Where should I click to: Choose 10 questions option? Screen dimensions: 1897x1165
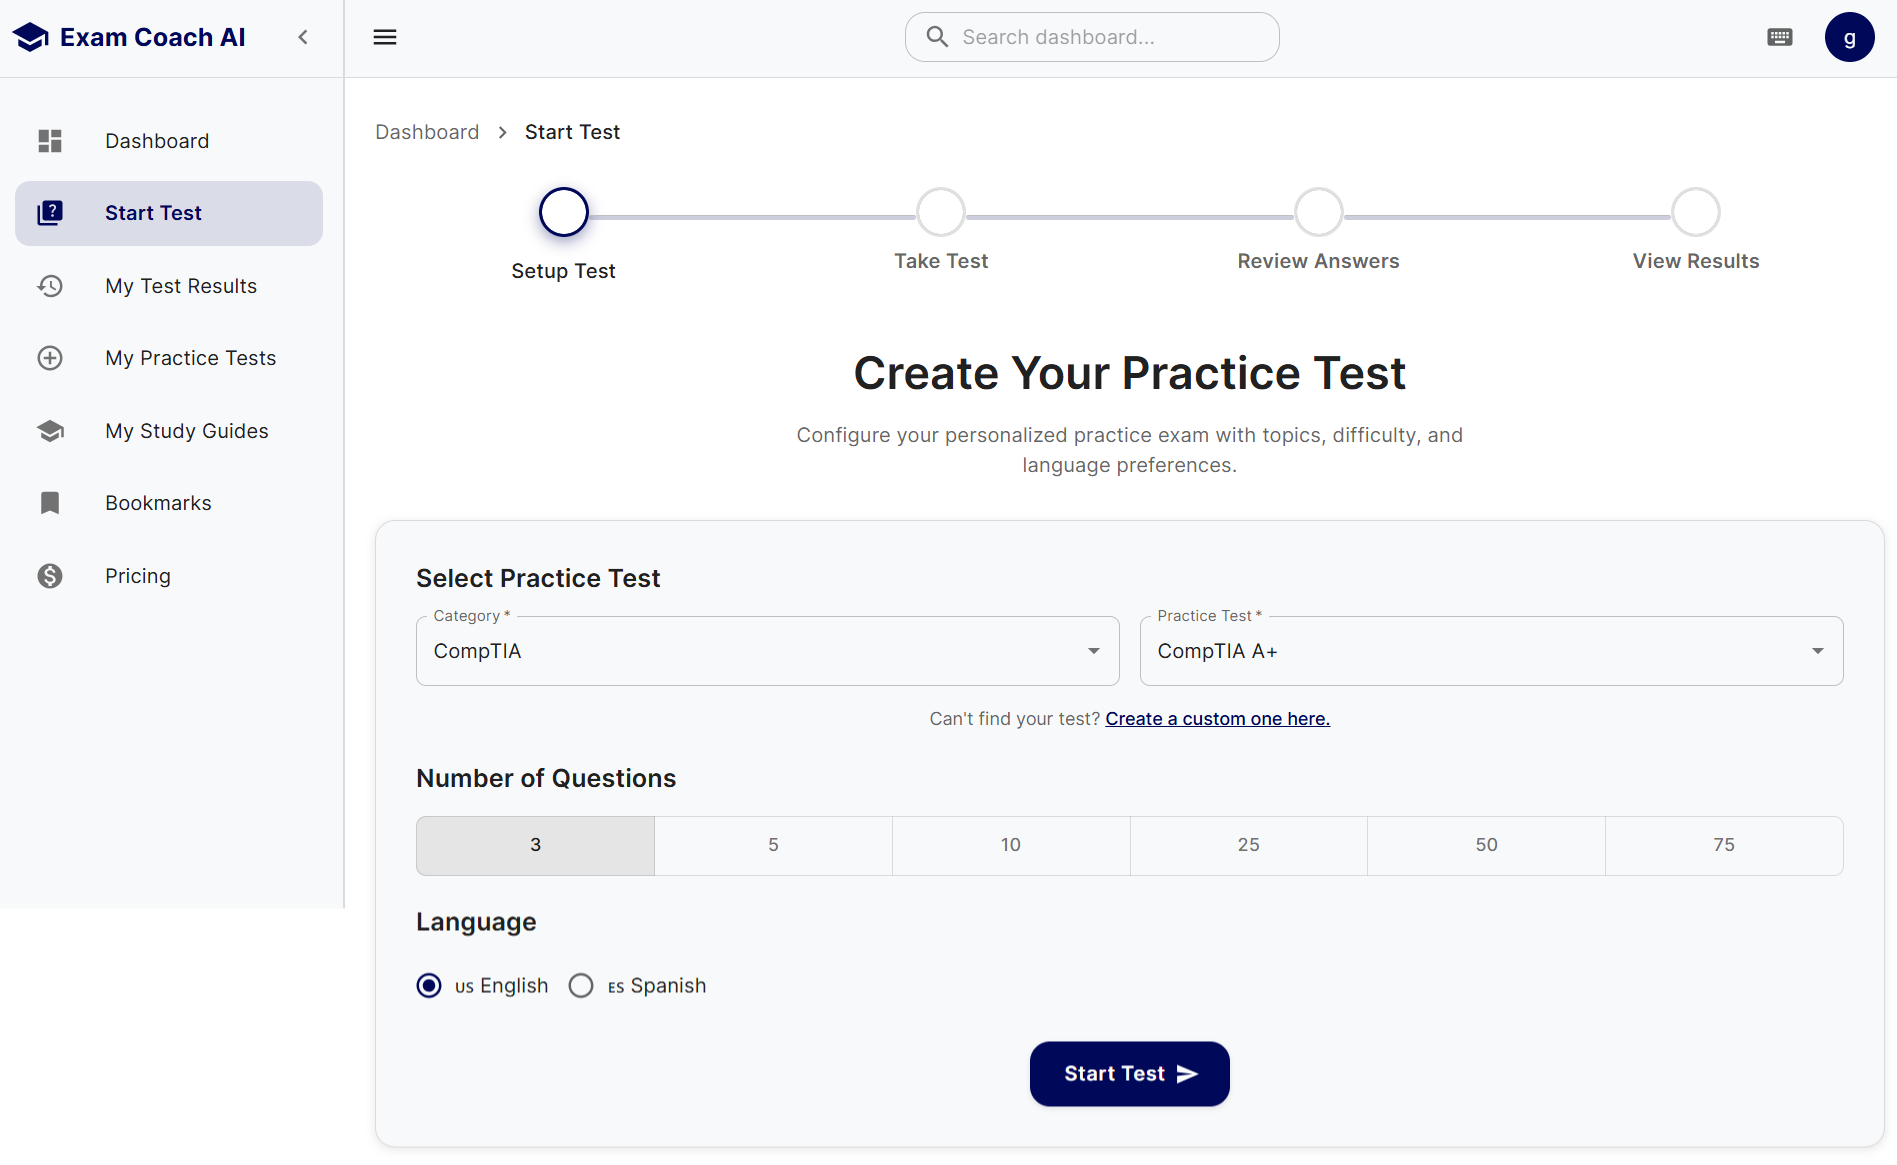[1011, 846]
